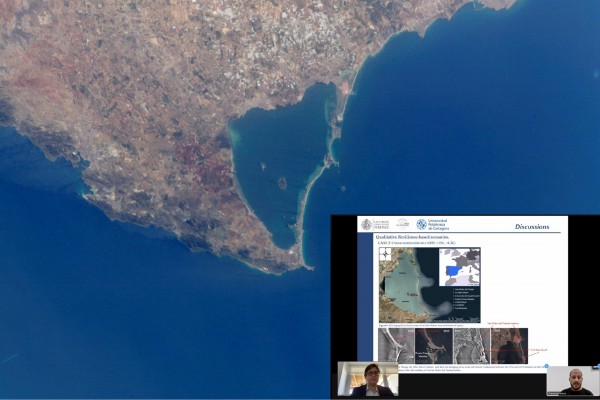Screen dimensions: 600x400
Task: Select the left participant video with glasses
Action: coord(368,379)
